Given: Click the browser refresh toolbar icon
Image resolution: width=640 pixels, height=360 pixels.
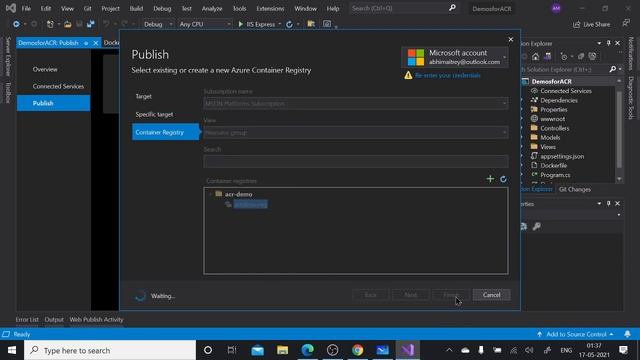Looking at the screenshot, I should point(289,24).
